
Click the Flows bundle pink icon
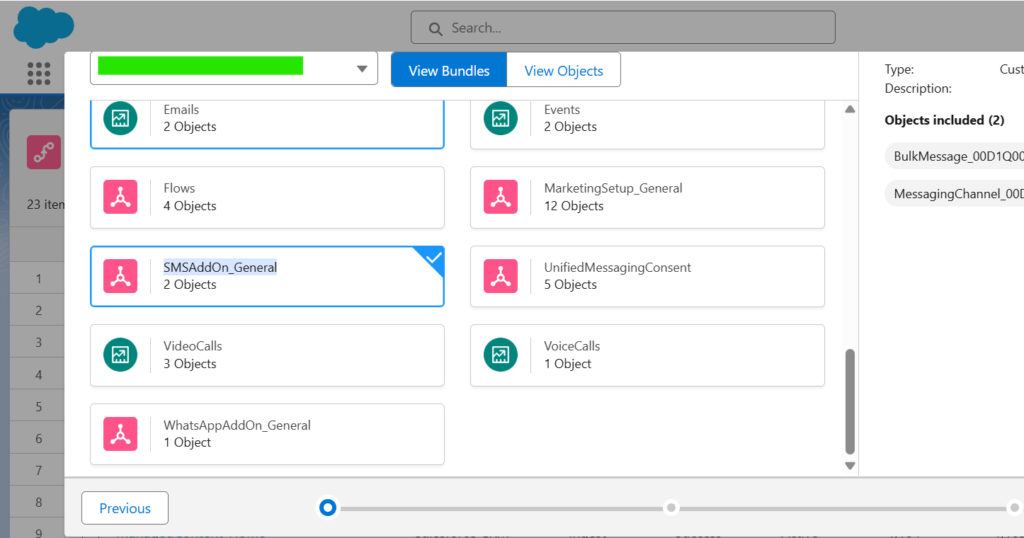pos(120,197)
